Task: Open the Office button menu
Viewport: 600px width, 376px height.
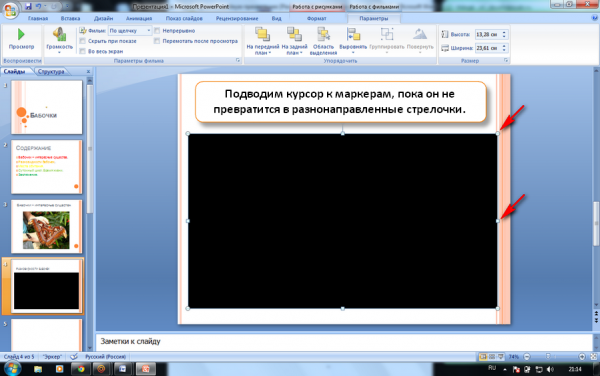Action: pyautogui.click(x=10, y=10)
